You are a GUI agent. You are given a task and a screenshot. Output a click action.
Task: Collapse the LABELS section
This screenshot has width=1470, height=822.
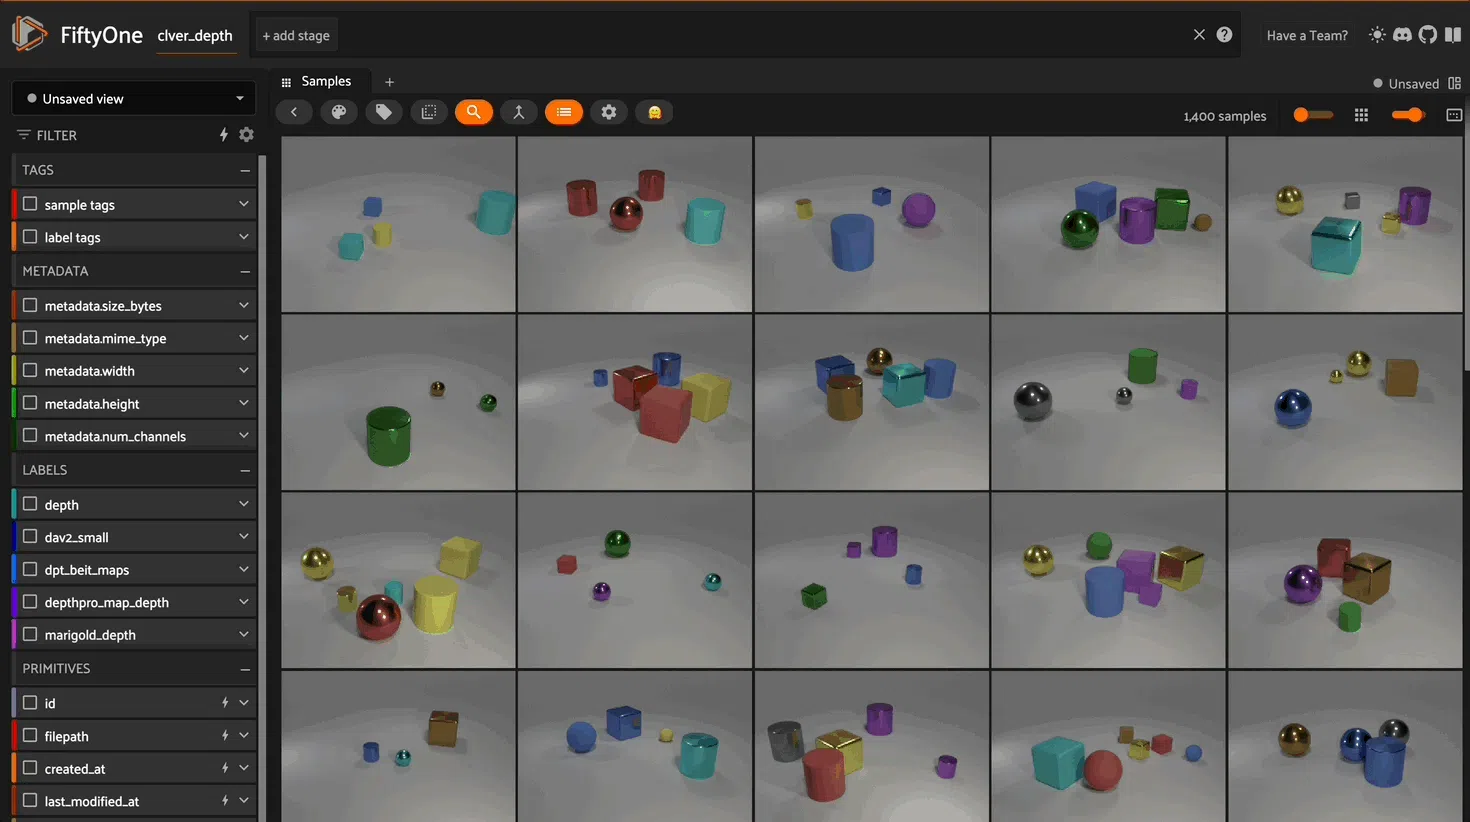click(x=244, y=470)
